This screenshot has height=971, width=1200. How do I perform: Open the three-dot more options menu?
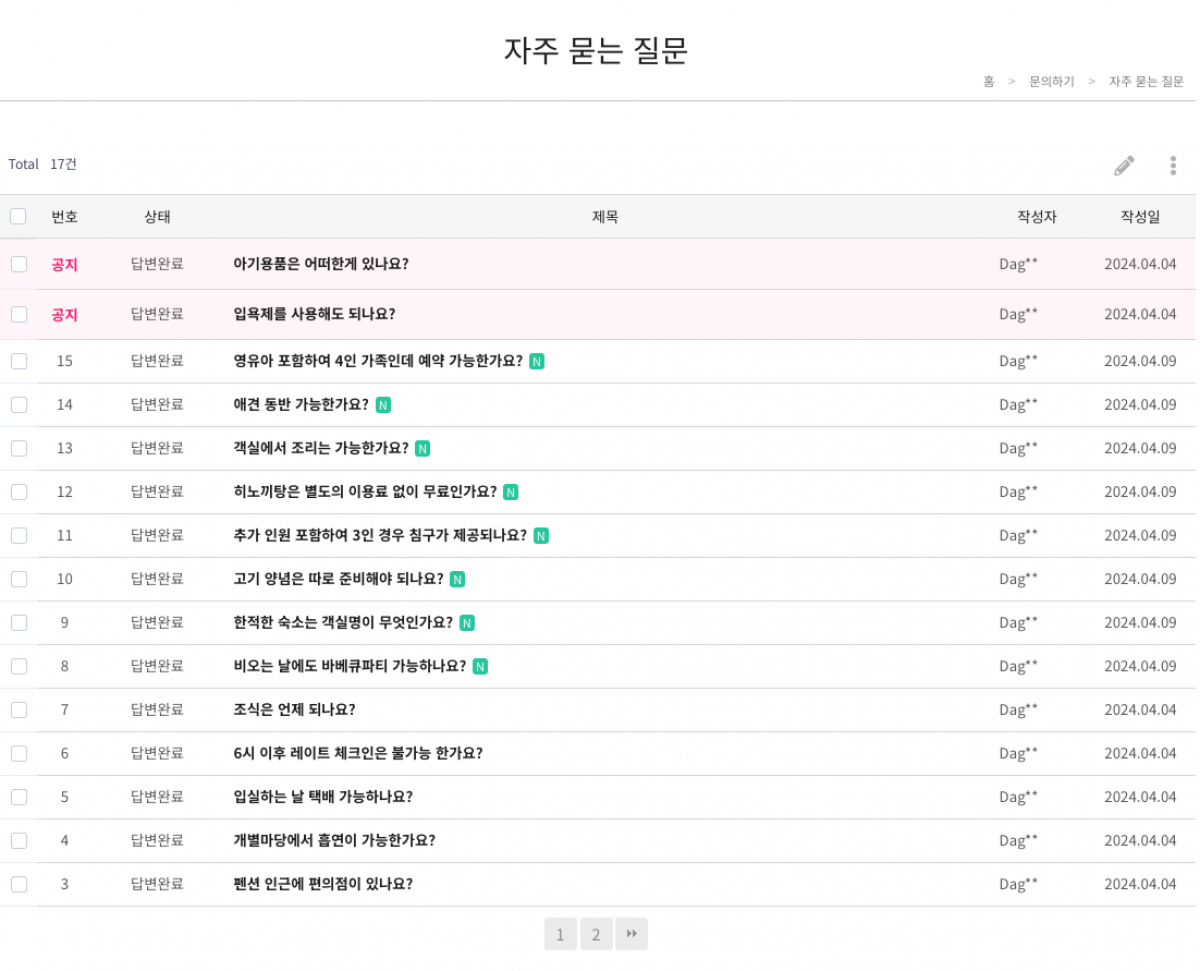[x=1173, y=166]
